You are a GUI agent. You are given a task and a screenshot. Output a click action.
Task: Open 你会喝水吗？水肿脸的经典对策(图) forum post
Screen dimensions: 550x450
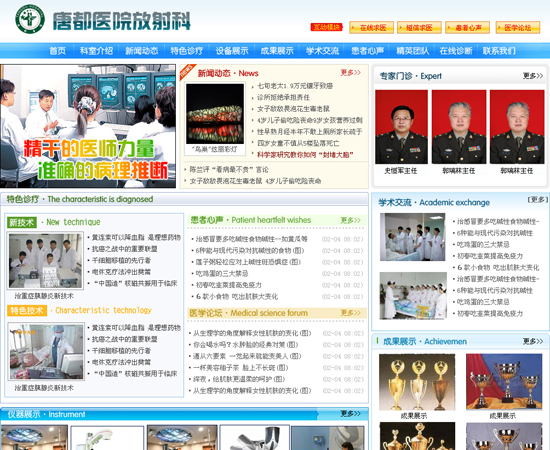246,345
